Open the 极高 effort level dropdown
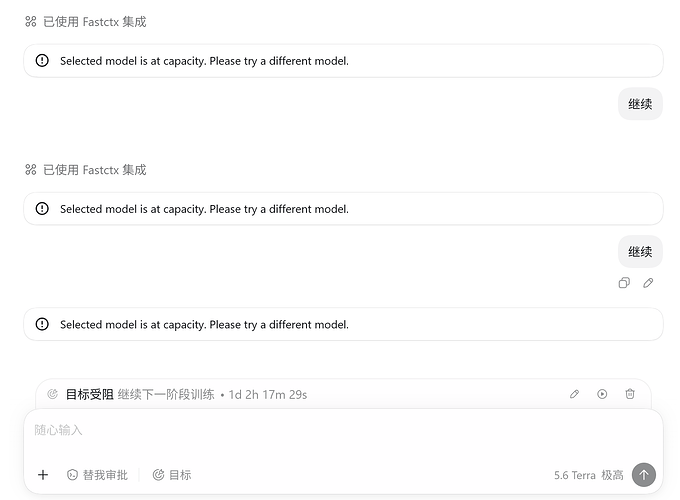This screenshot has height=500, width=680. [x=612, y=475]
